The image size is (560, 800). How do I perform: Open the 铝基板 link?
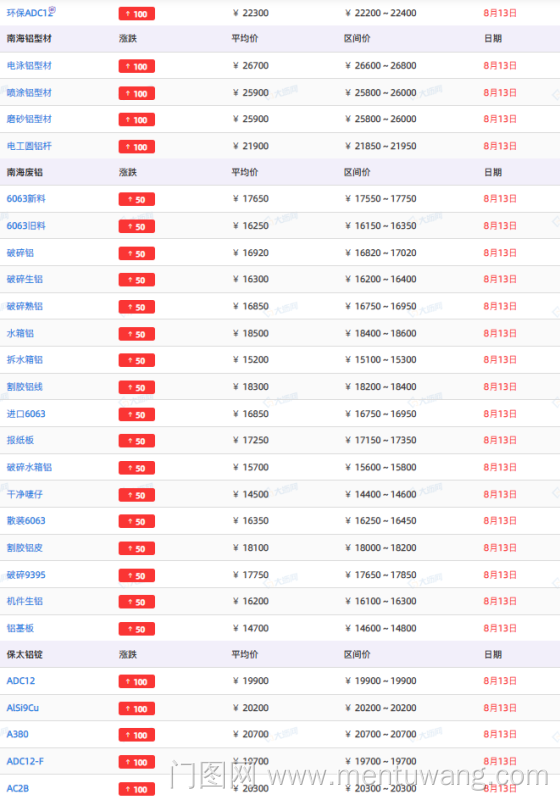[x=20, y=628]
